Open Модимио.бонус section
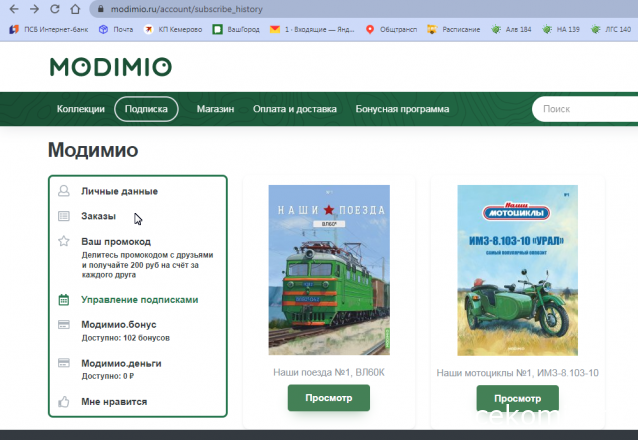Image resolution: width=638 pixels, height=440 pixels. tap(118, 324)
